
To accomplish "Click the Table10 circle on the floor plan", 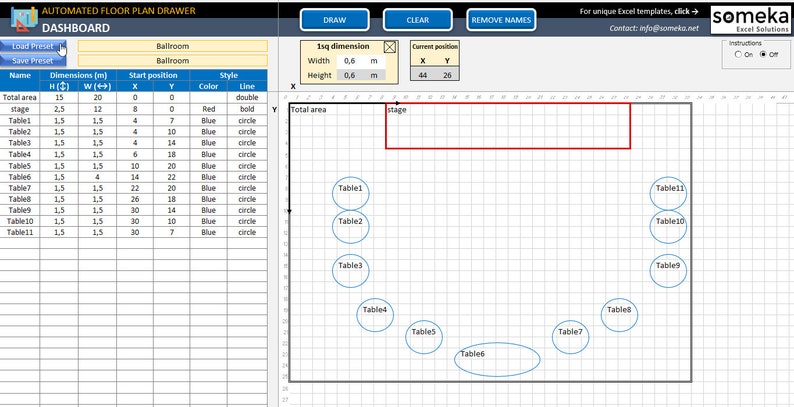I will [x=668, y=227].
